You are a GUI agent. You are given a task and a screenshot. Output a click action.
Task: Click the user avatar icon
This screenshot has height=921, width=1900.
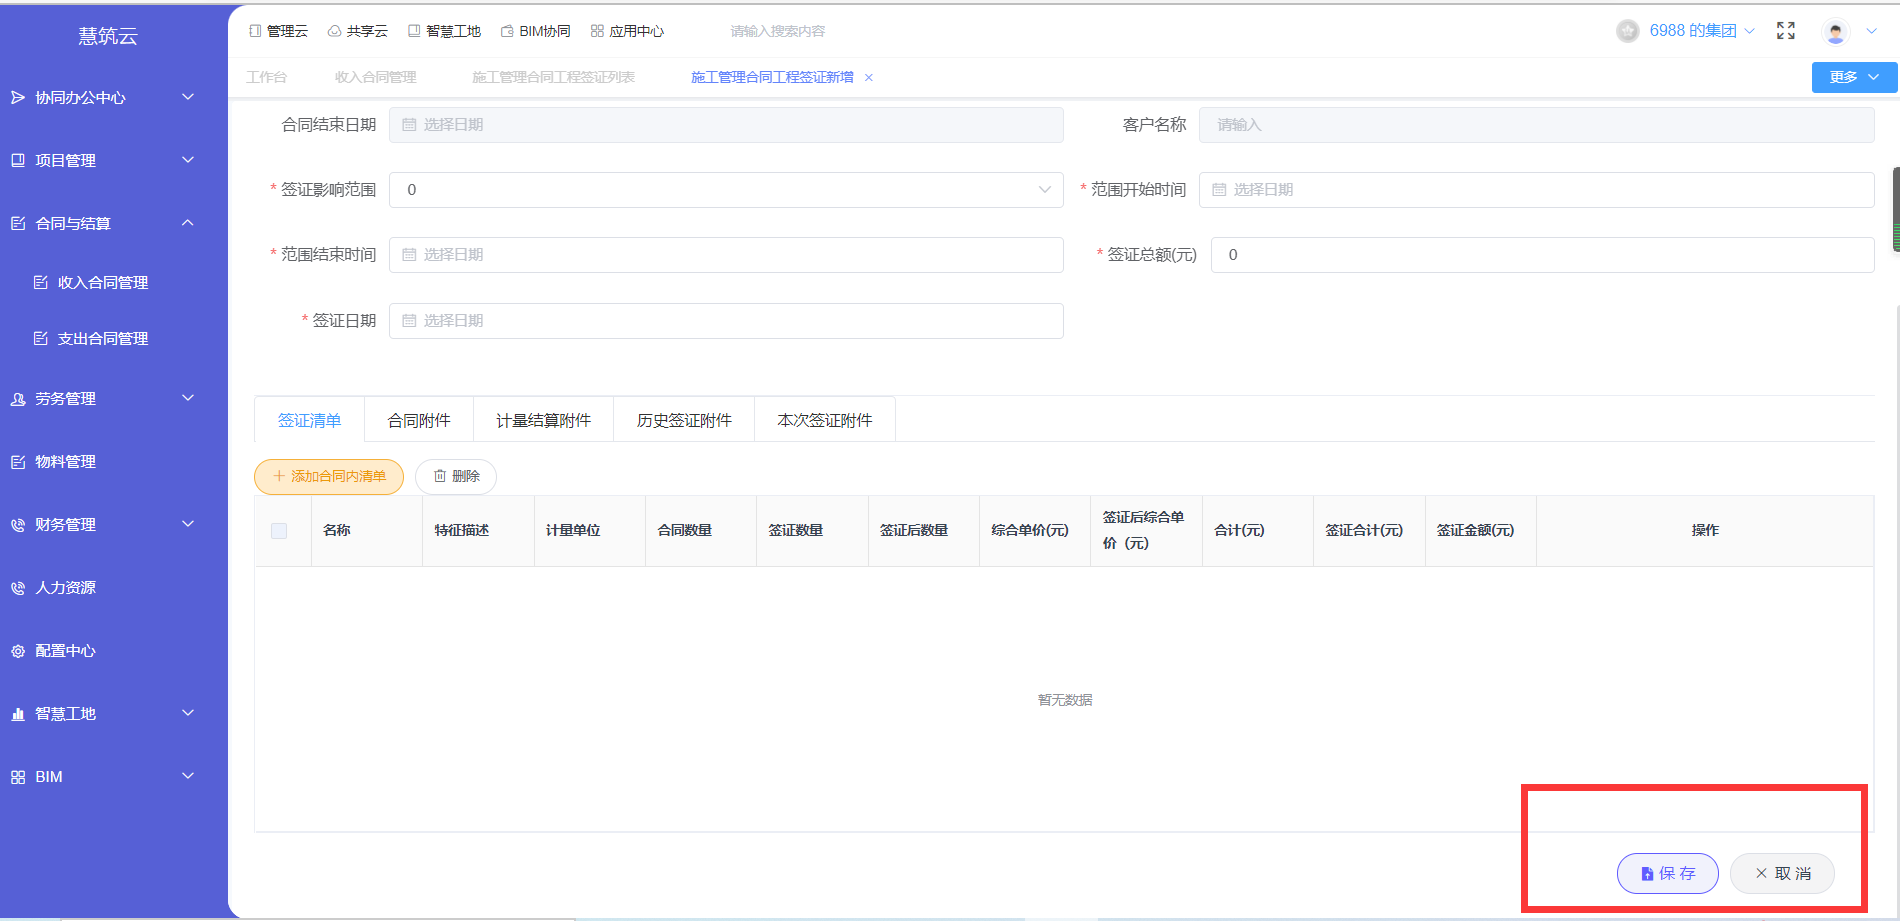pos(1835,32)
